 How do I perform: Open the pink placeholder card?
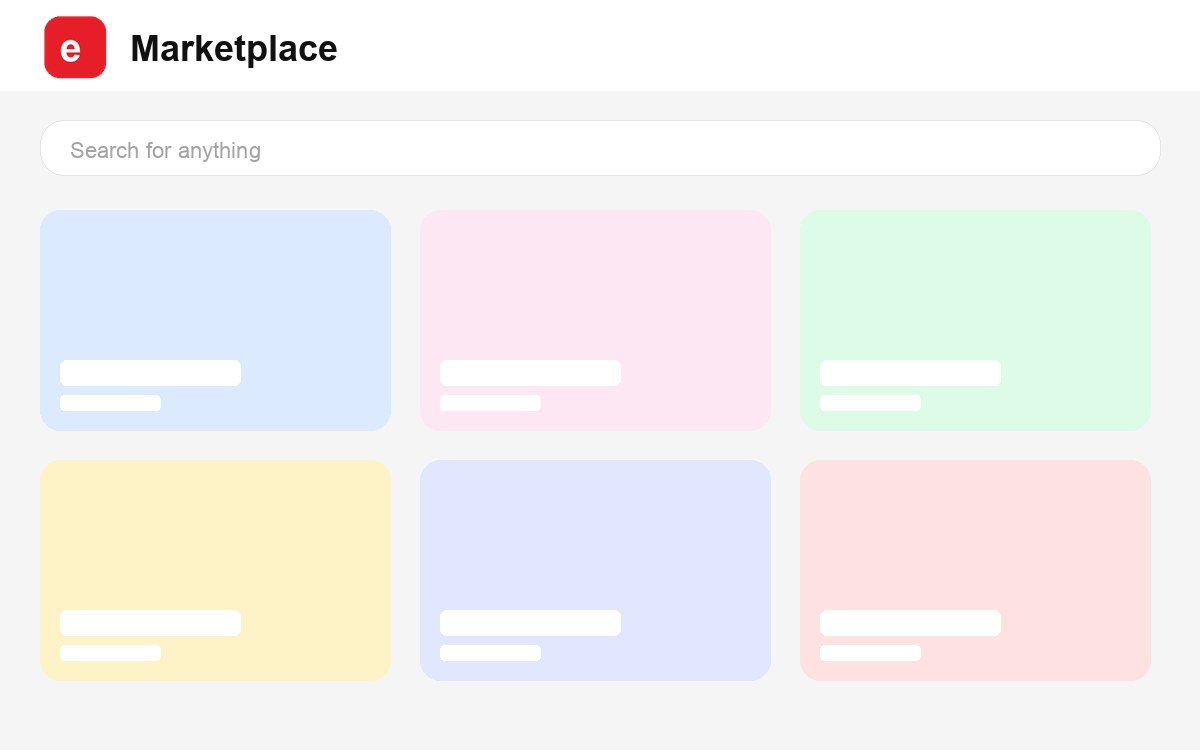[x=595, y=320]
